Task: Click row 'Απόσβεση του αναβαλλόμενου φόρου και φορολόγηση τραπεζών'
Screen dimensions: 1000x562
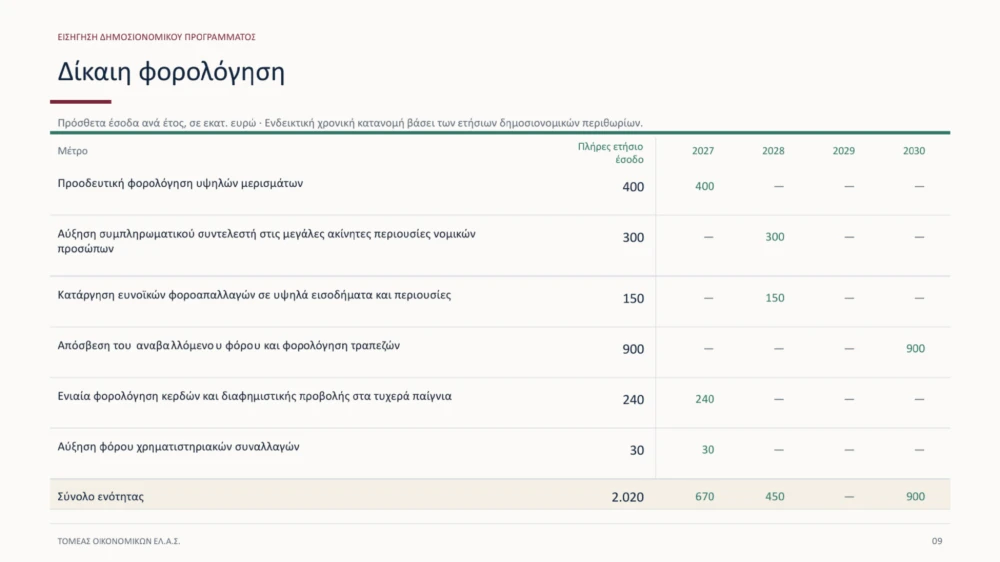Action: coord(500,352)
